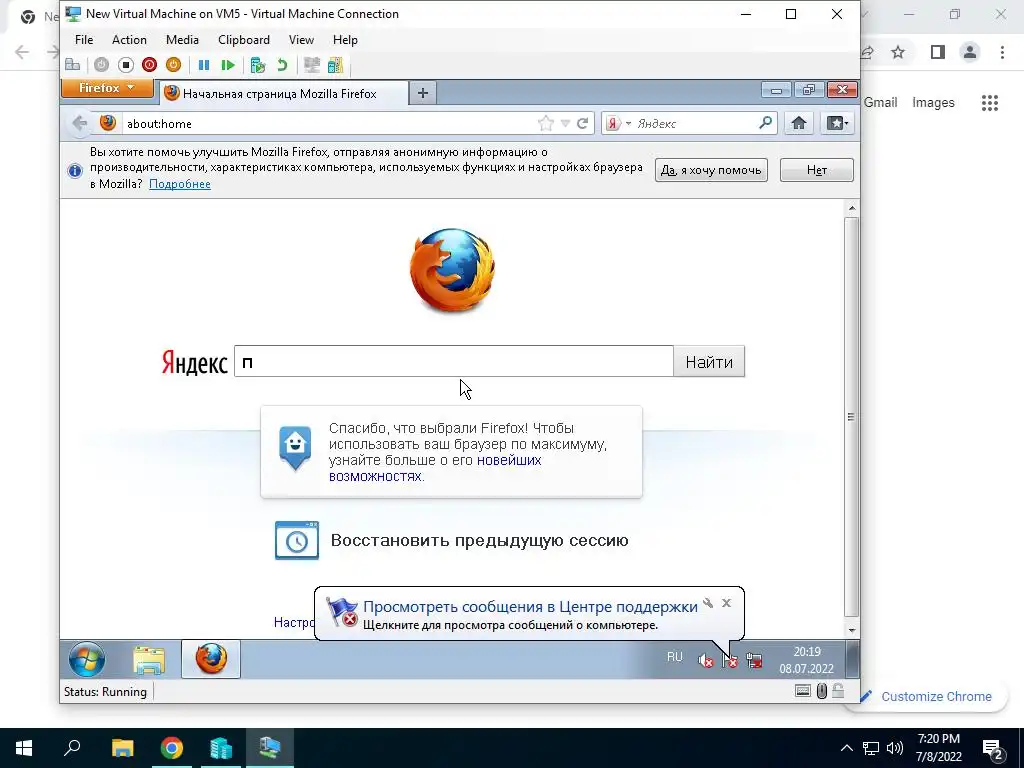Screen dimensions: 1024x768
Task: Click the muted speaker icon in guest tray
Action: 705,660
